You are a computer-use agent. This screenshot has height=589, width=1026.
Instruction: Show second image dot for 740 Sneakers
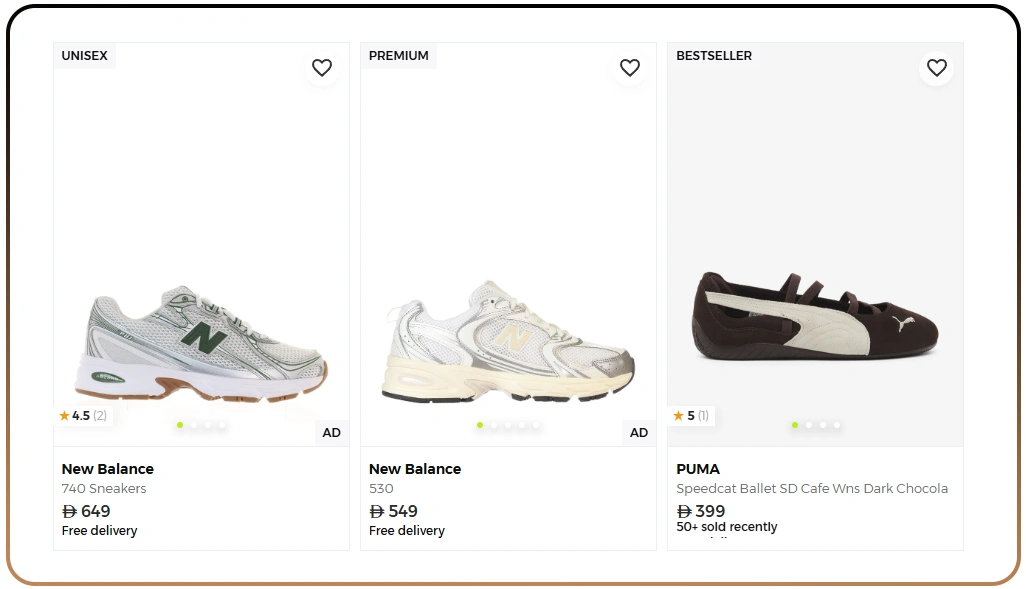[x=194, y=425]
